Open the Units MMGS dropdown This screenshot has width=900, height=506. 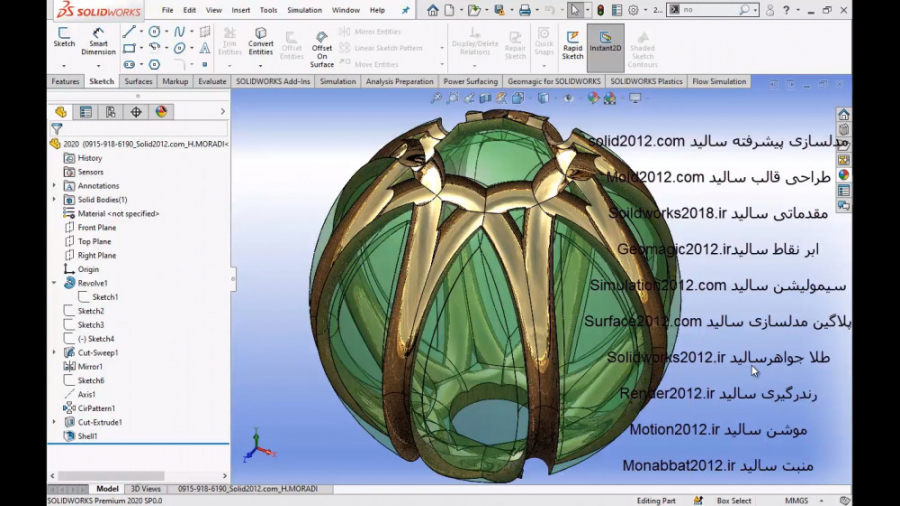821,501
